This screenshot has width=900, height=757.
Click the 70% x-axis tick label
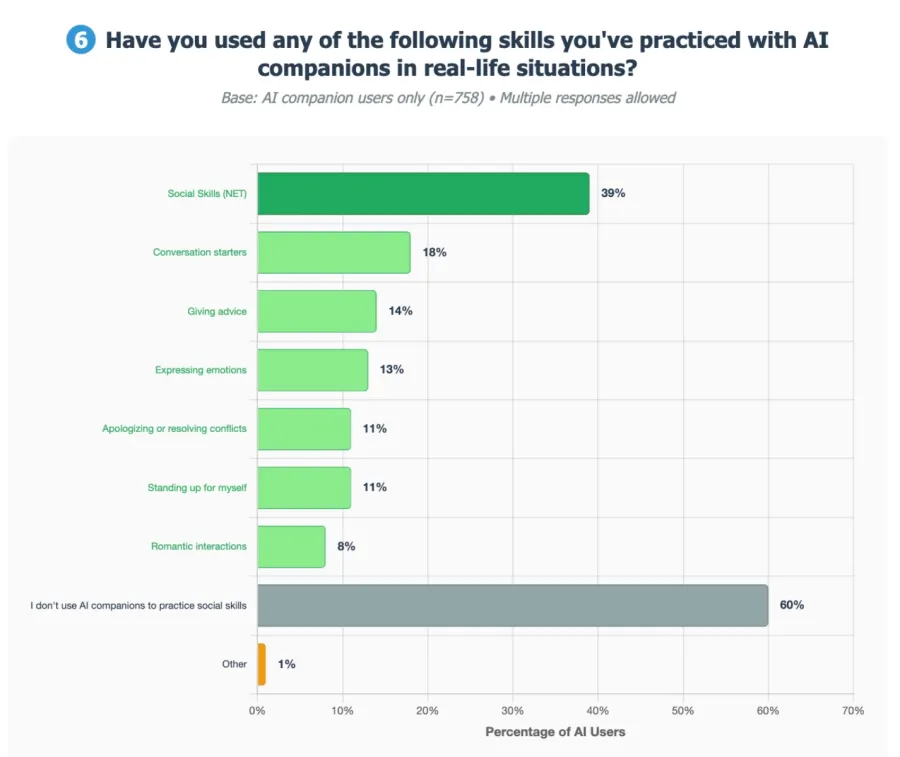click(x=852, y=710)
